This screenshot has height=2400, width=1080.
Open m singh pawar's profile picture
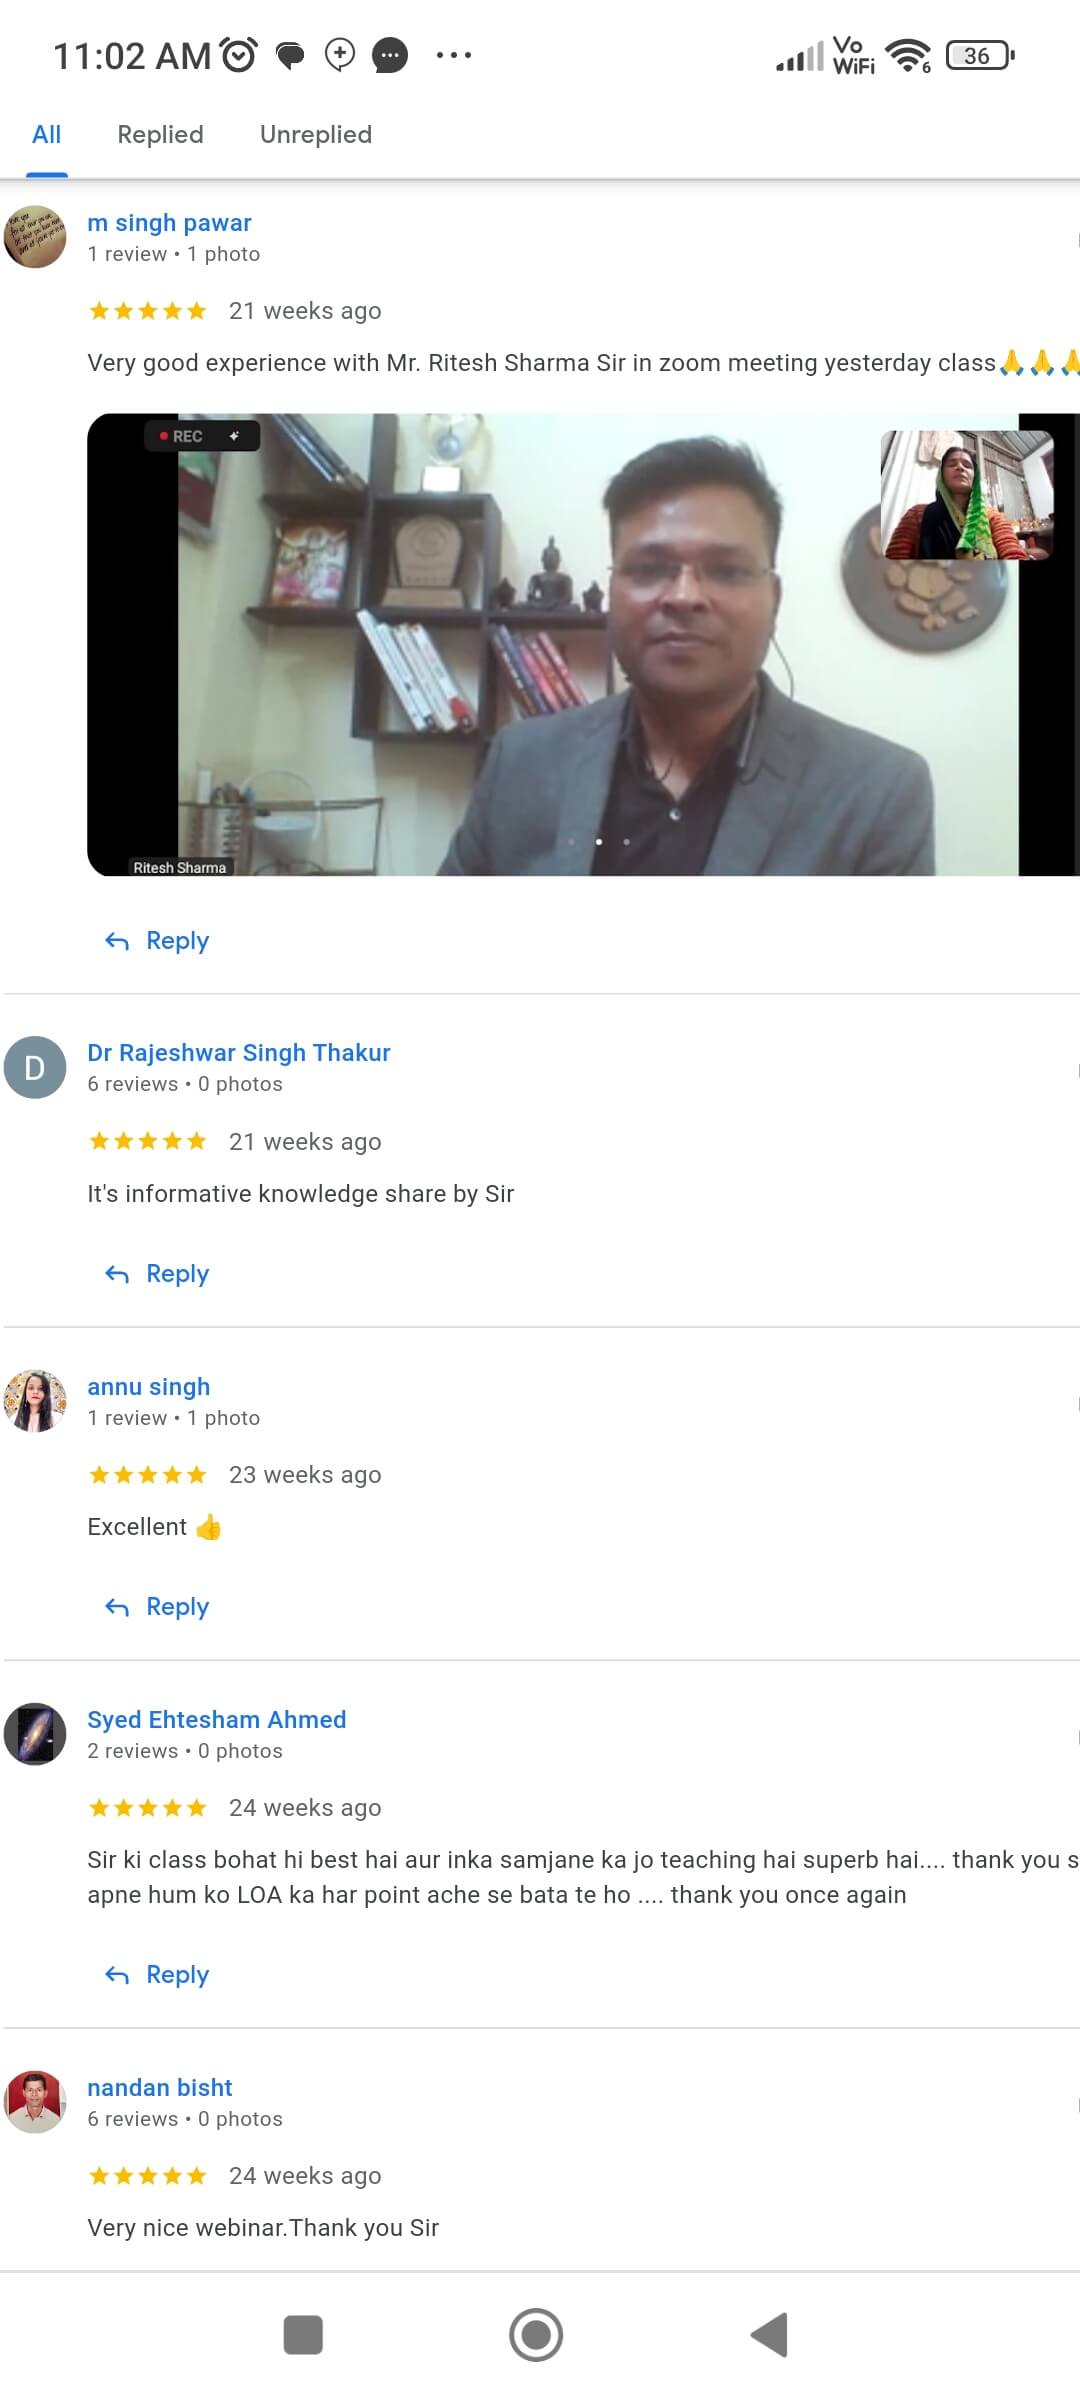point(35,237)
